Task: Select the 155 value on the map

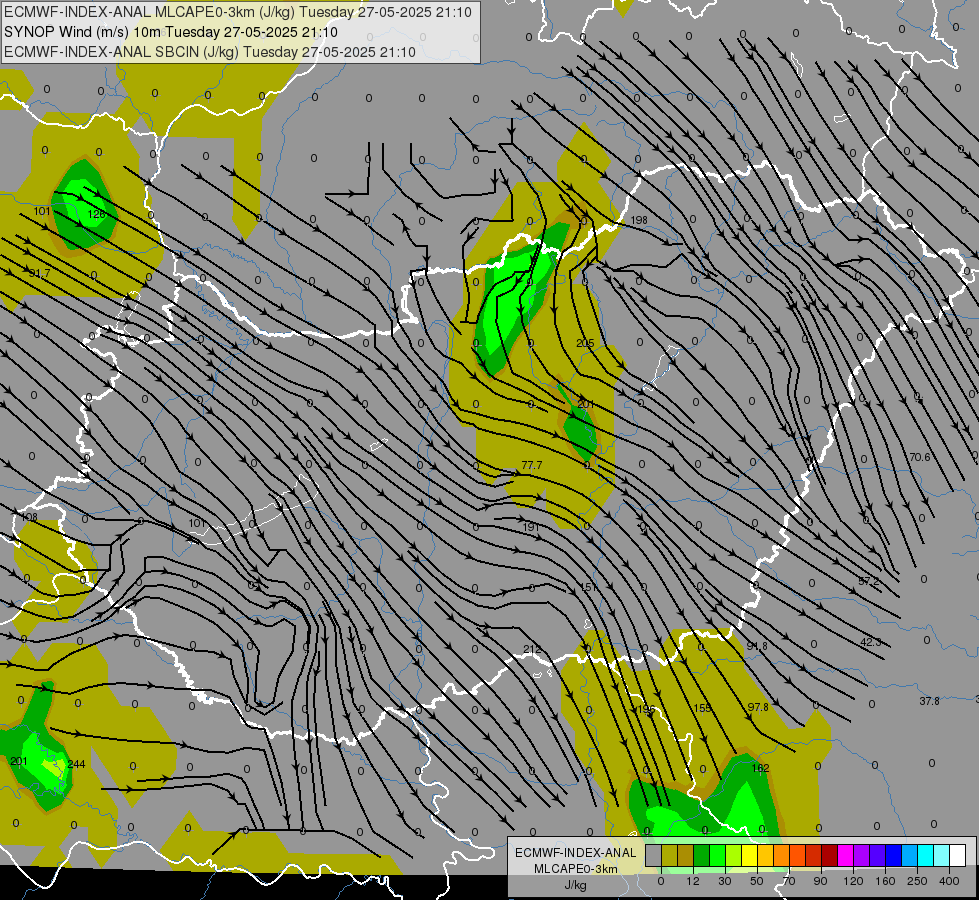Action: (x=702, y=708)
